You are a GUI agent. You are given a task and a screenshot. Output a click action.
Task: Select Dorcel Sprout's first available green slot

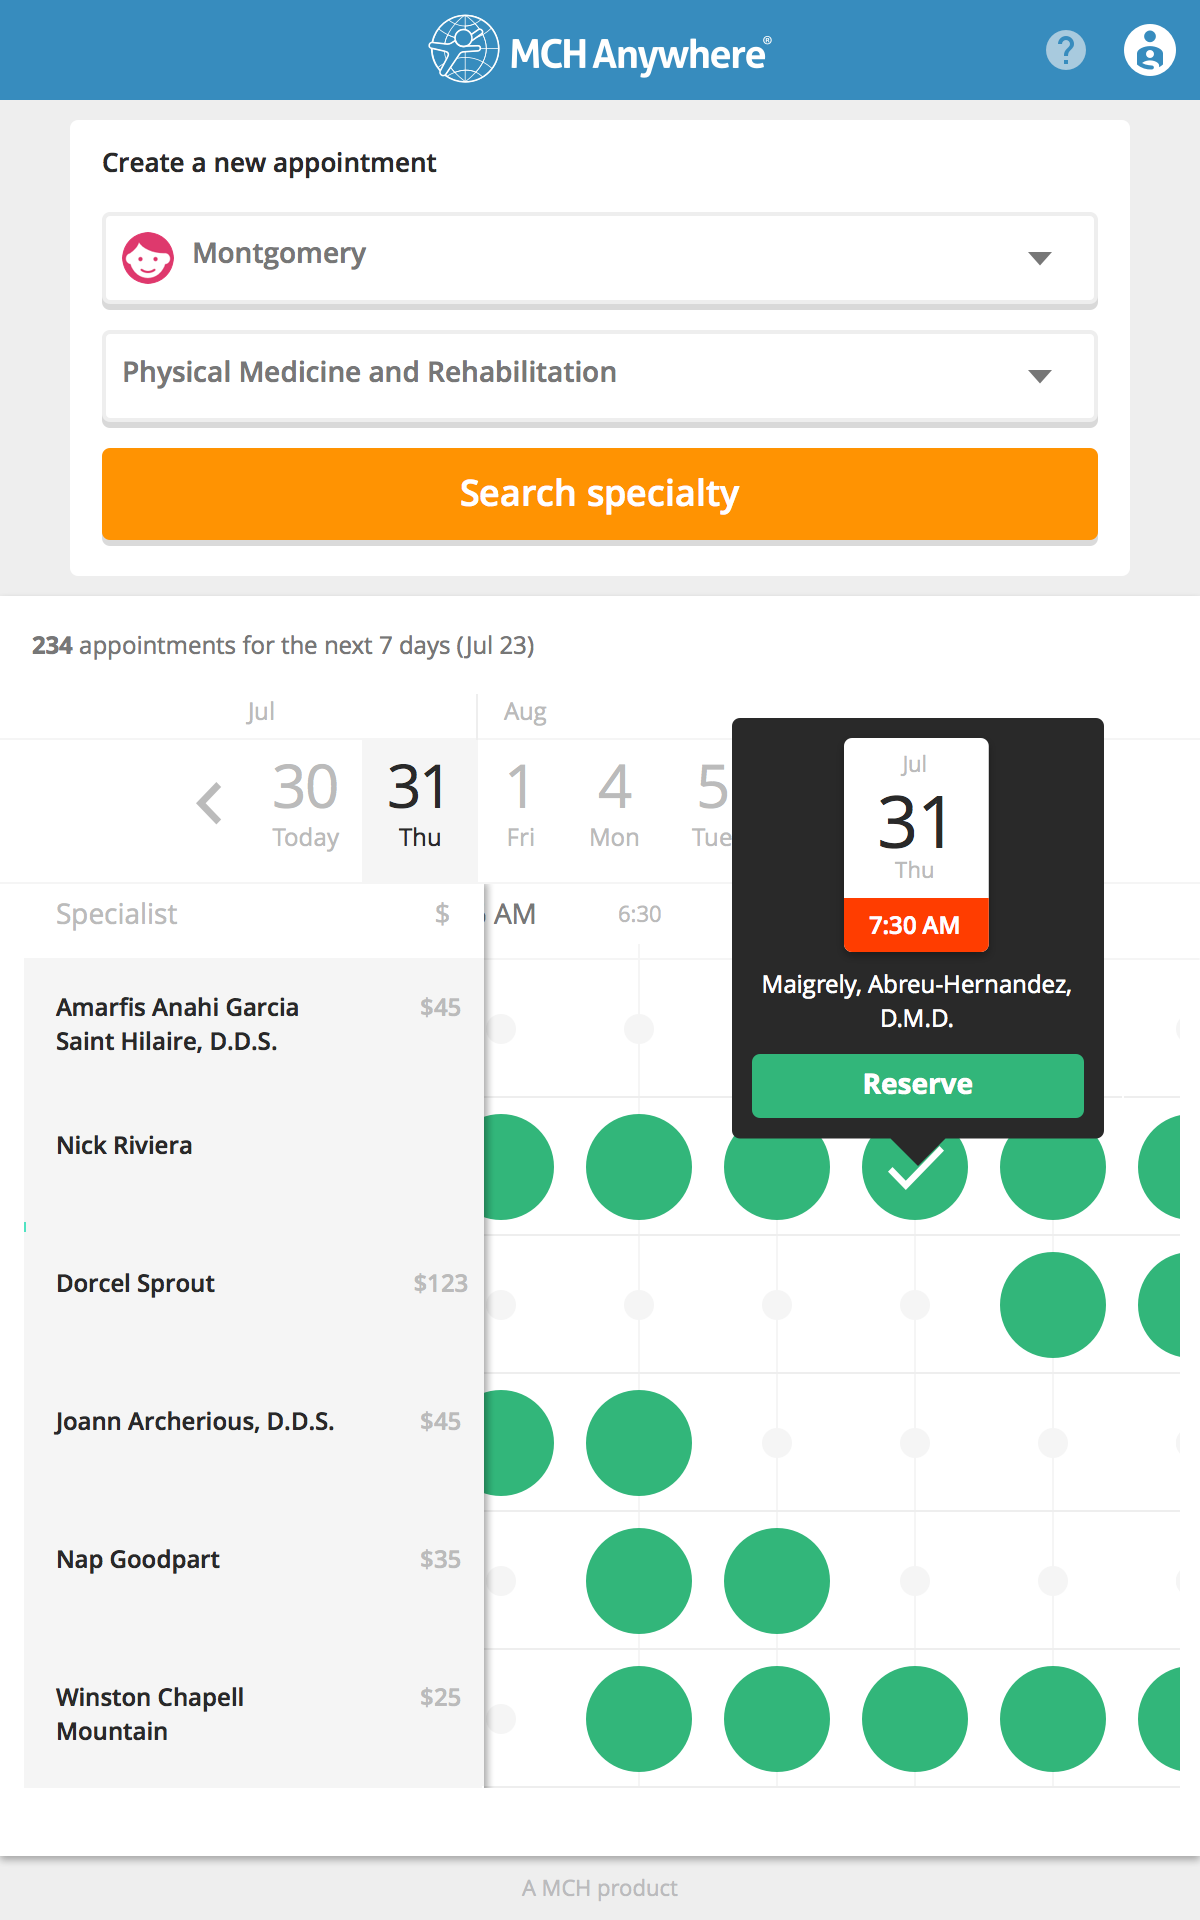1053,1305
